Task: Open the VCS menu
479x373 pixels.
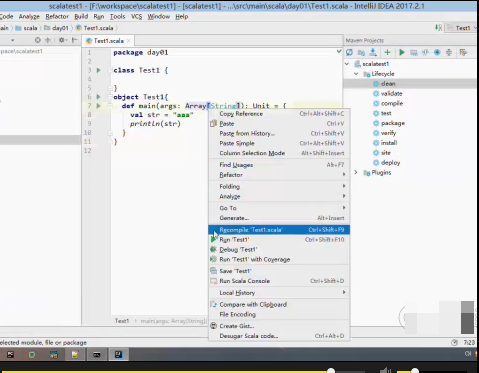Action: 136,16
